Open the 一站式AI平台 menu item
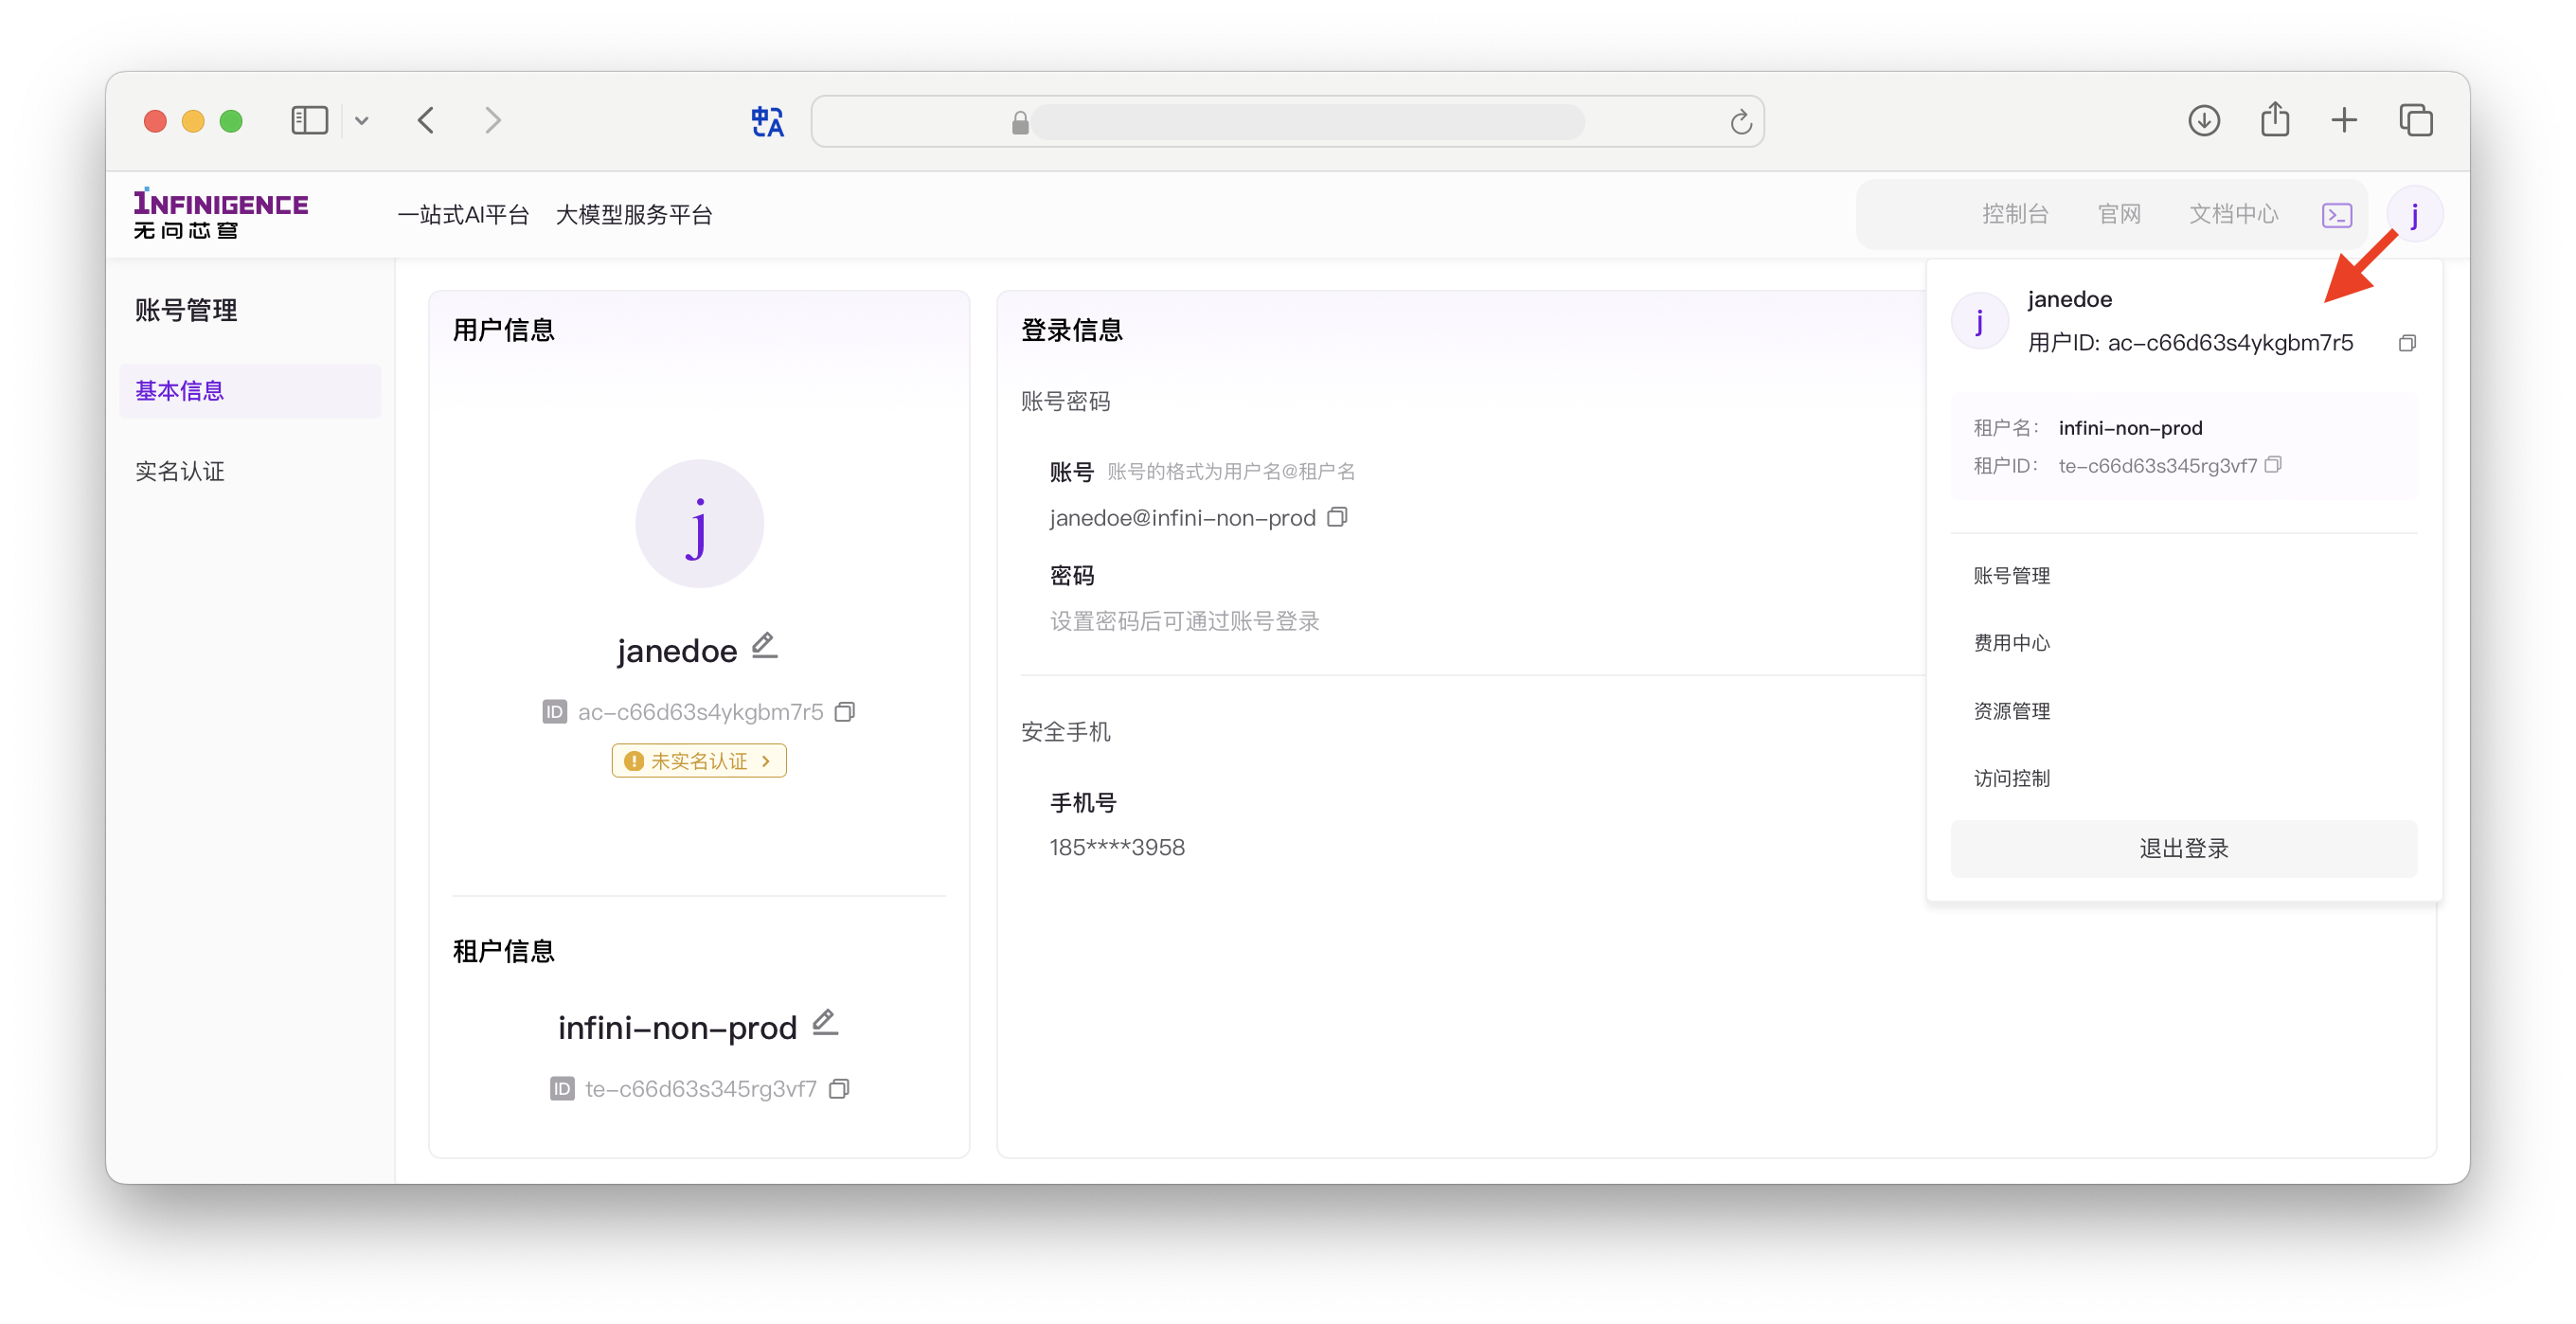 pos(462,214)
